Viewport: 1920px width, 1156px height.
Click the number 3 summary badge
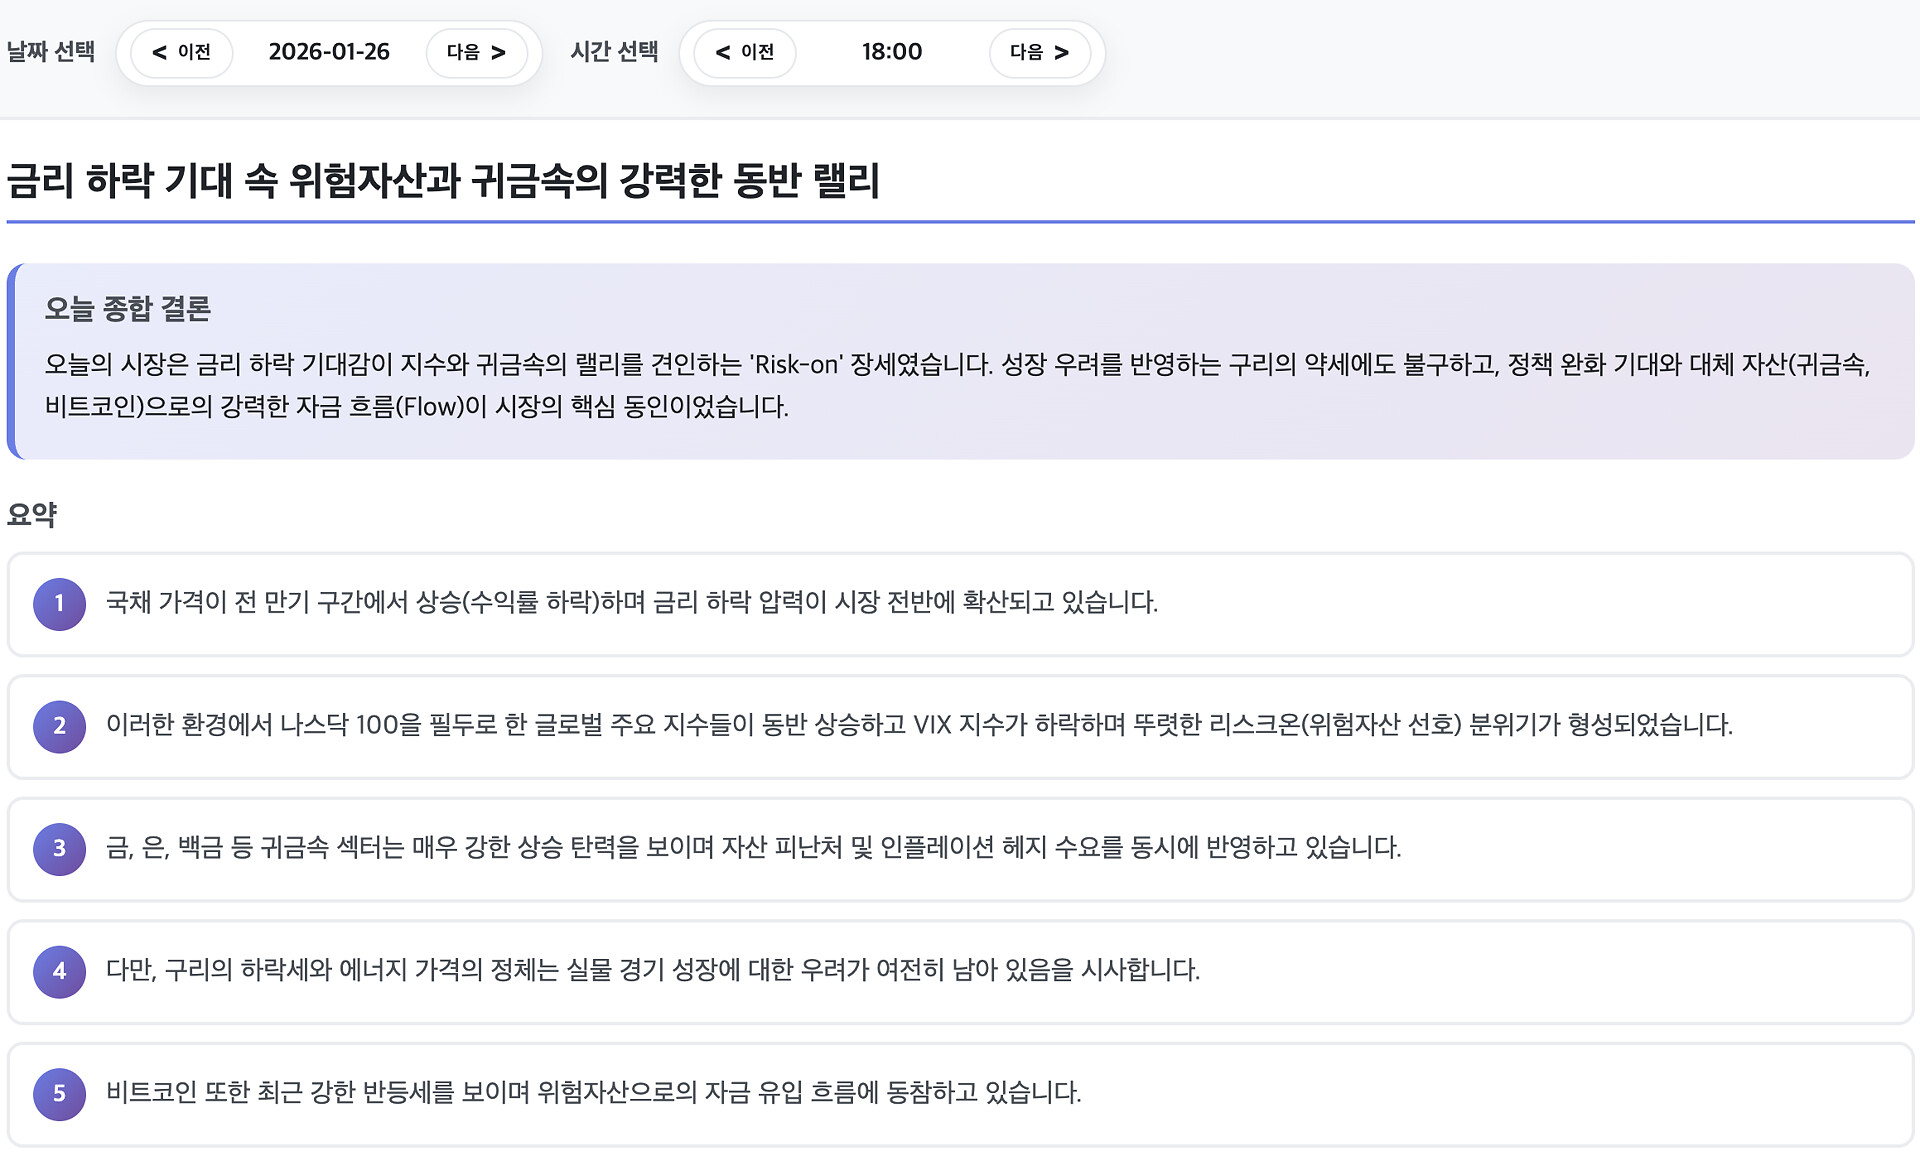pyautogui.click(x=59, y=849)
